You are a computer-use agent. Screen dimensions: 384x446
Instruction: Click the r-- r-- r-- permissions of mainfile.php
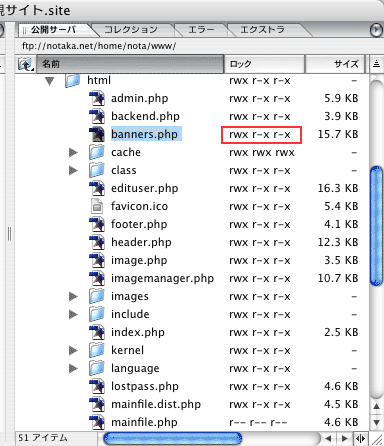pos(258,423)
